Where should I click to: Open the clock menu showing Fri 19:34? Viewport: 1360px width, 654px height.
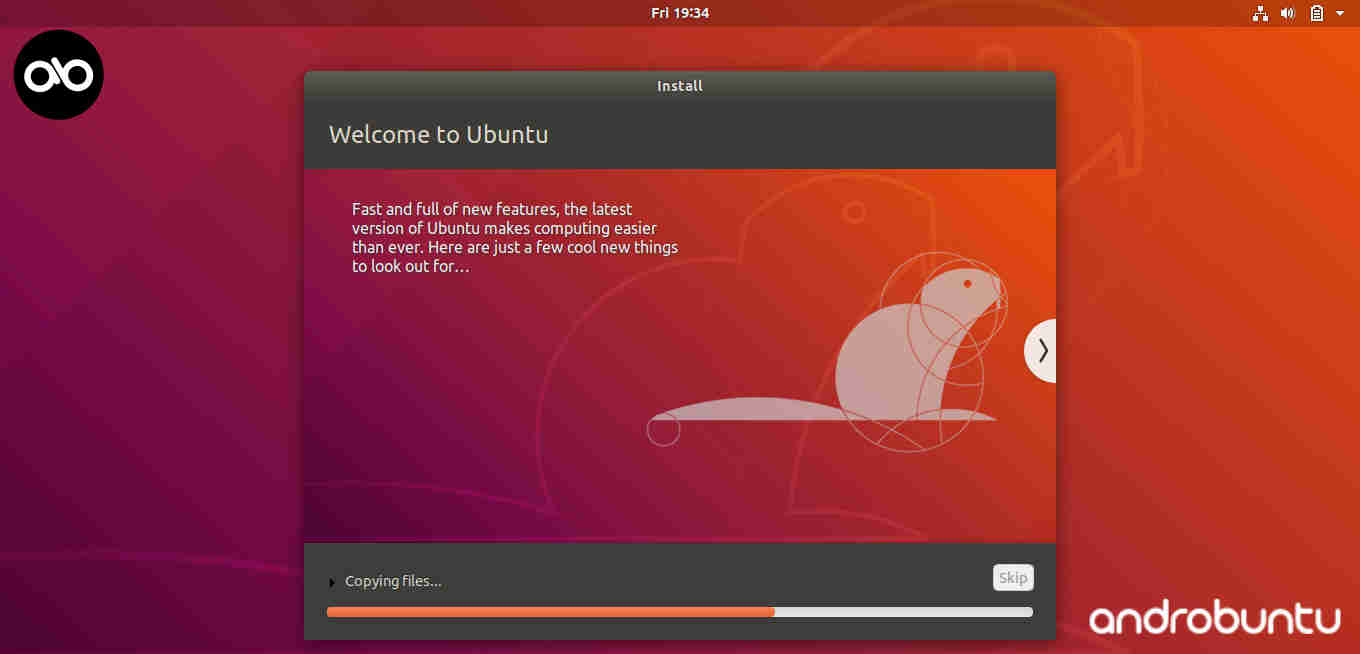680,13
